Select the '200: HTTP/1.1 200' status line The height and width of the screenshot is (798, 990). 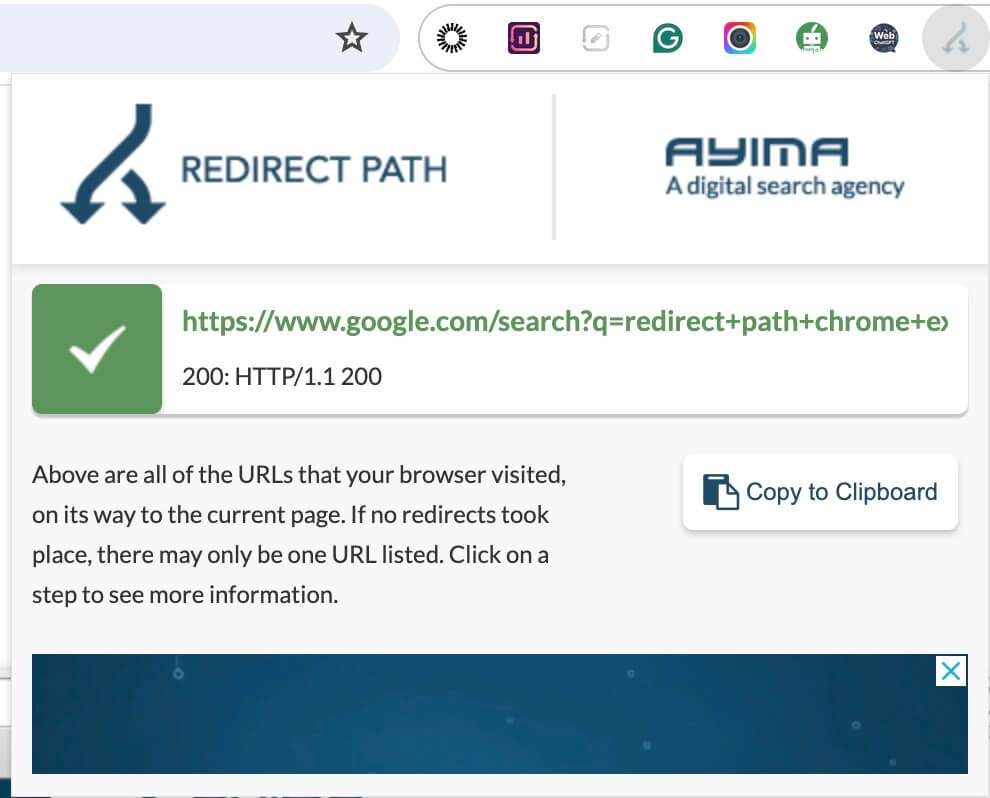(282, 376)
